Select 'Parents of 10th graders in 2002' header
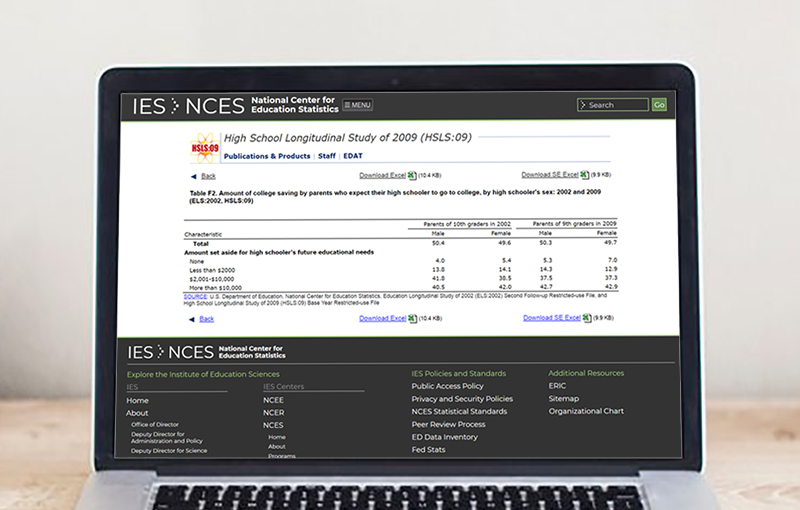 coord(467,224)
